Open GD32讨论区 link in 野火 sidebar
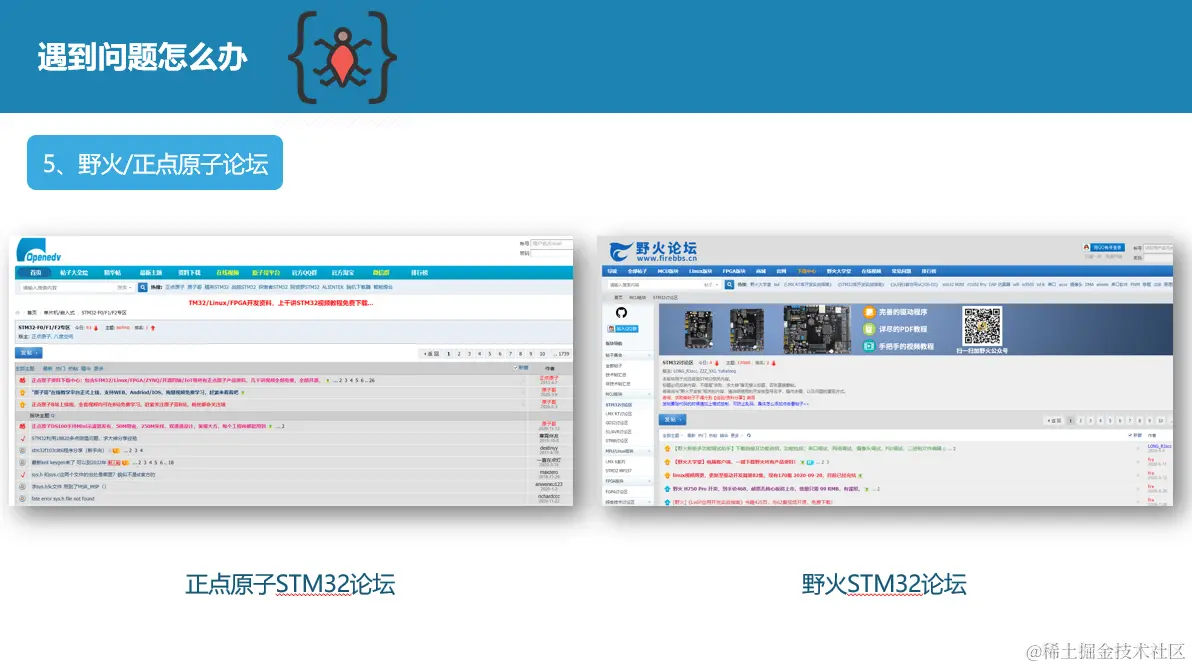1192x668 pixels. point(617,423)
